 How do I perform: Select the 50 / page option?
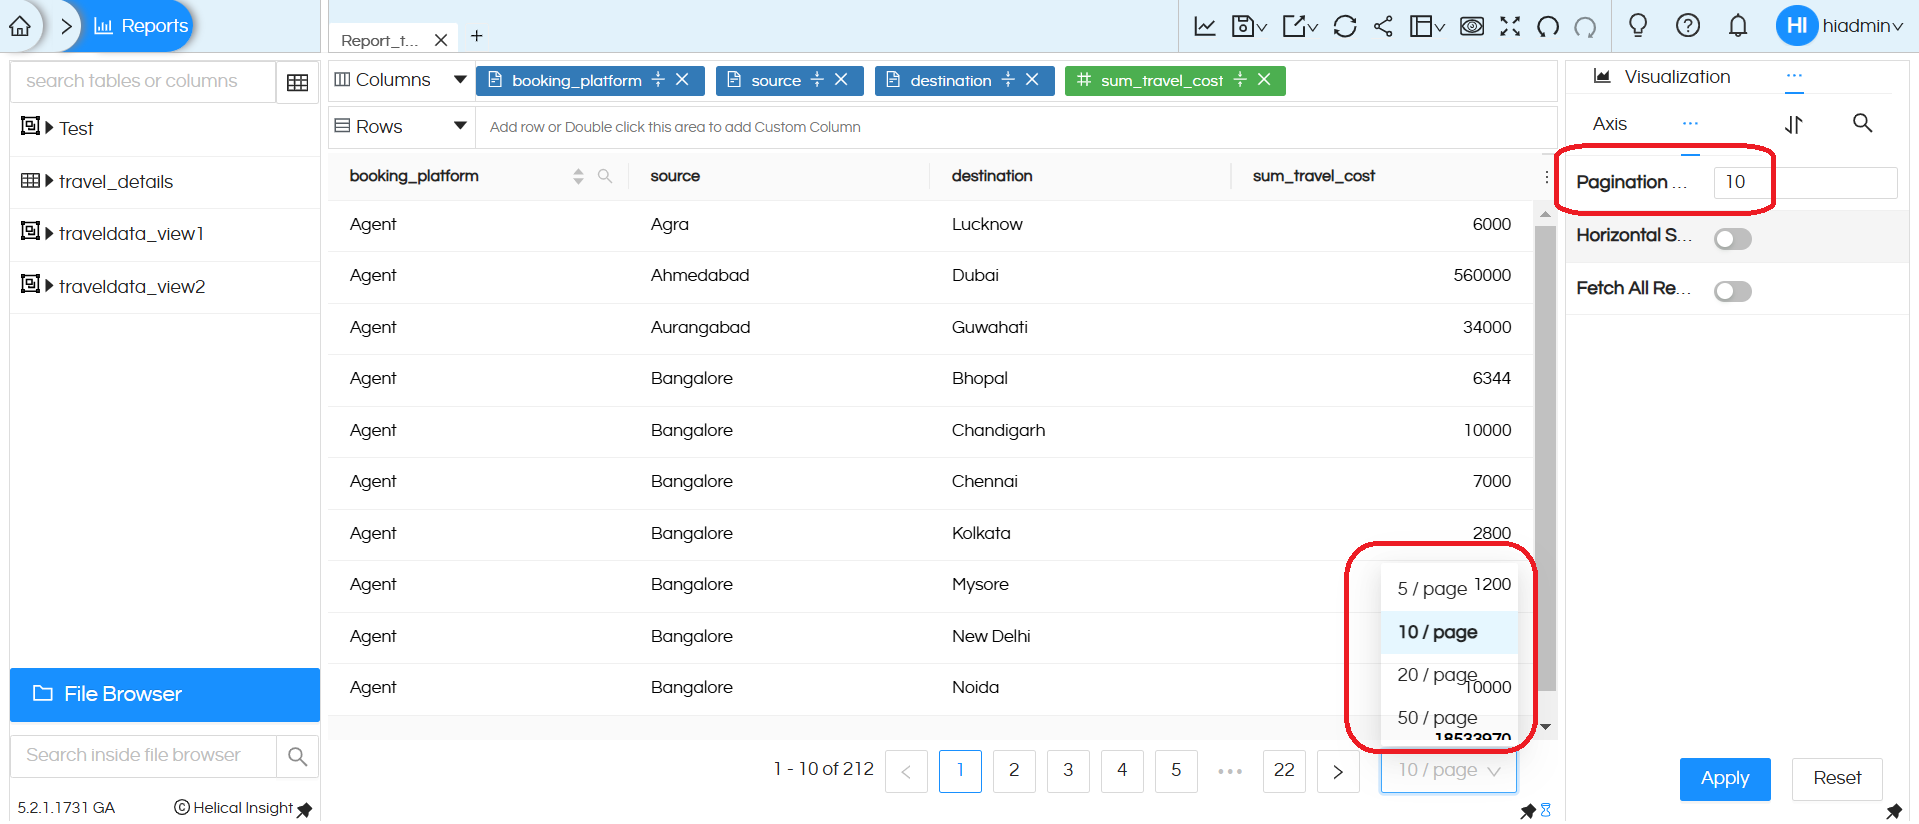(x=1449, y=718)
